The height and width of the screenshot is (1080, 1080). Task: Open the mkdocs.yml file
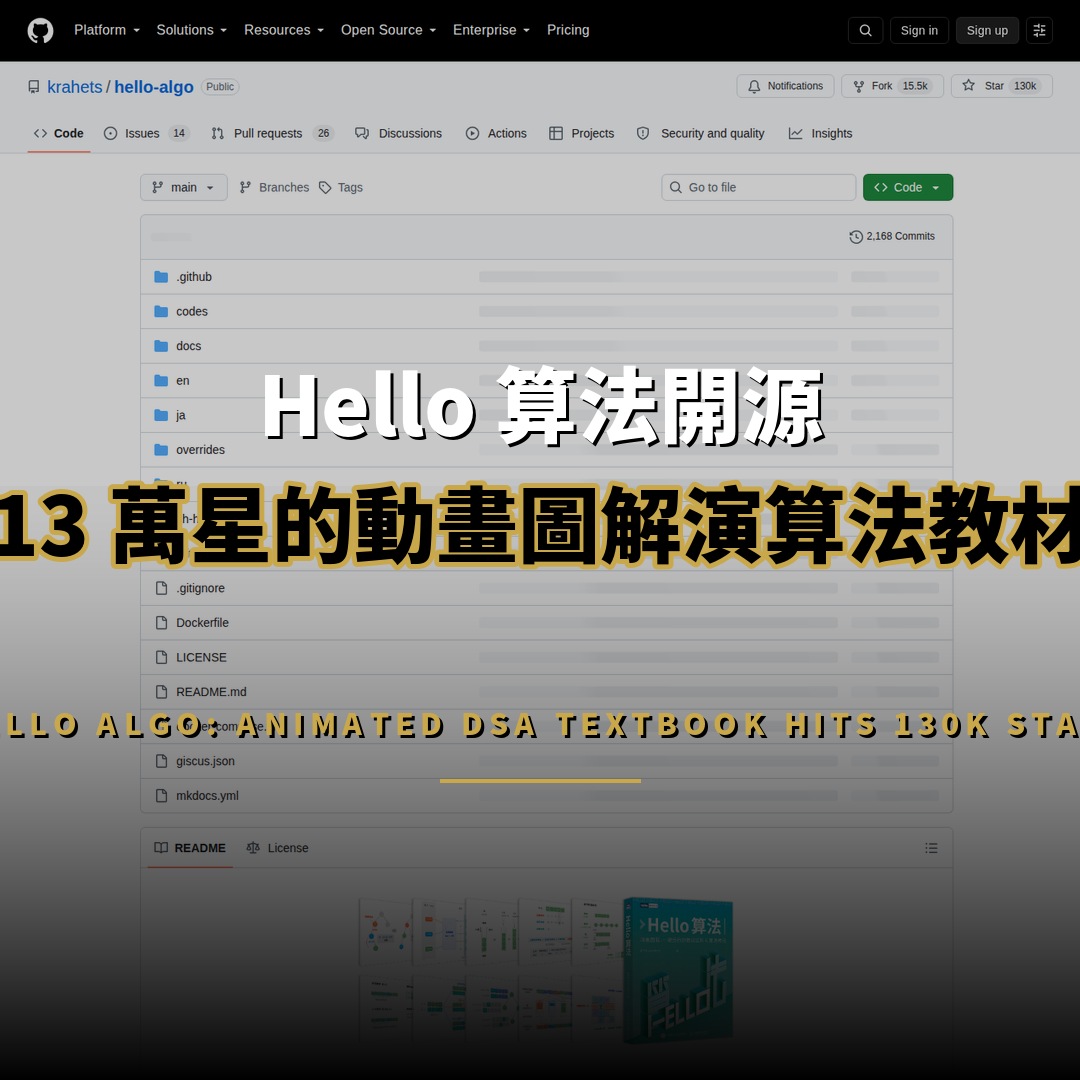207,796
